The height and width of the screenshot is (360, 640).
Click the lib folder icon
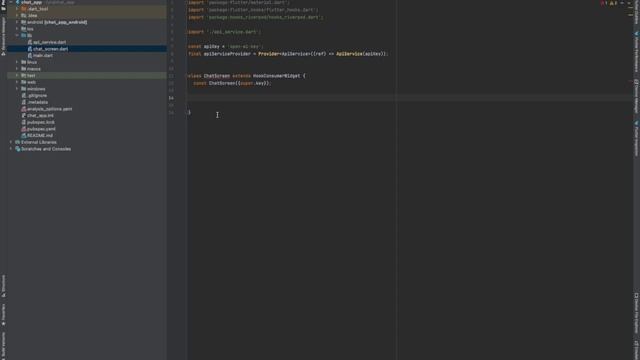(24, 36)
